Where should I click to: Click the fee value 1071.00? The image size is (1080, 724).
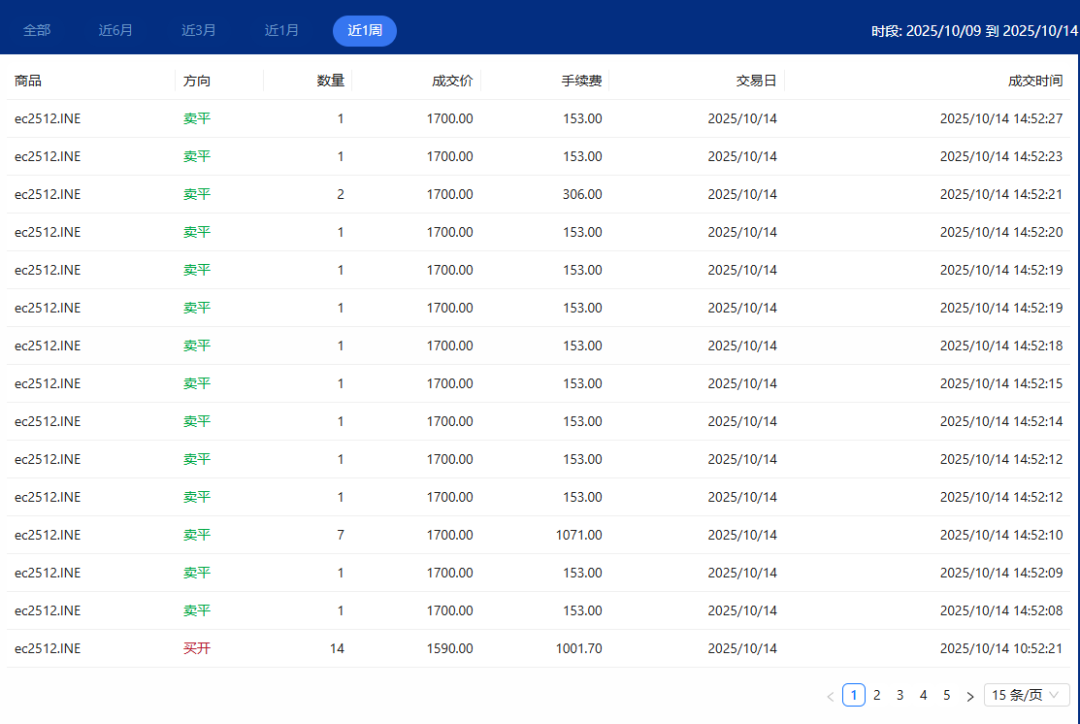[x=579, y=535]
